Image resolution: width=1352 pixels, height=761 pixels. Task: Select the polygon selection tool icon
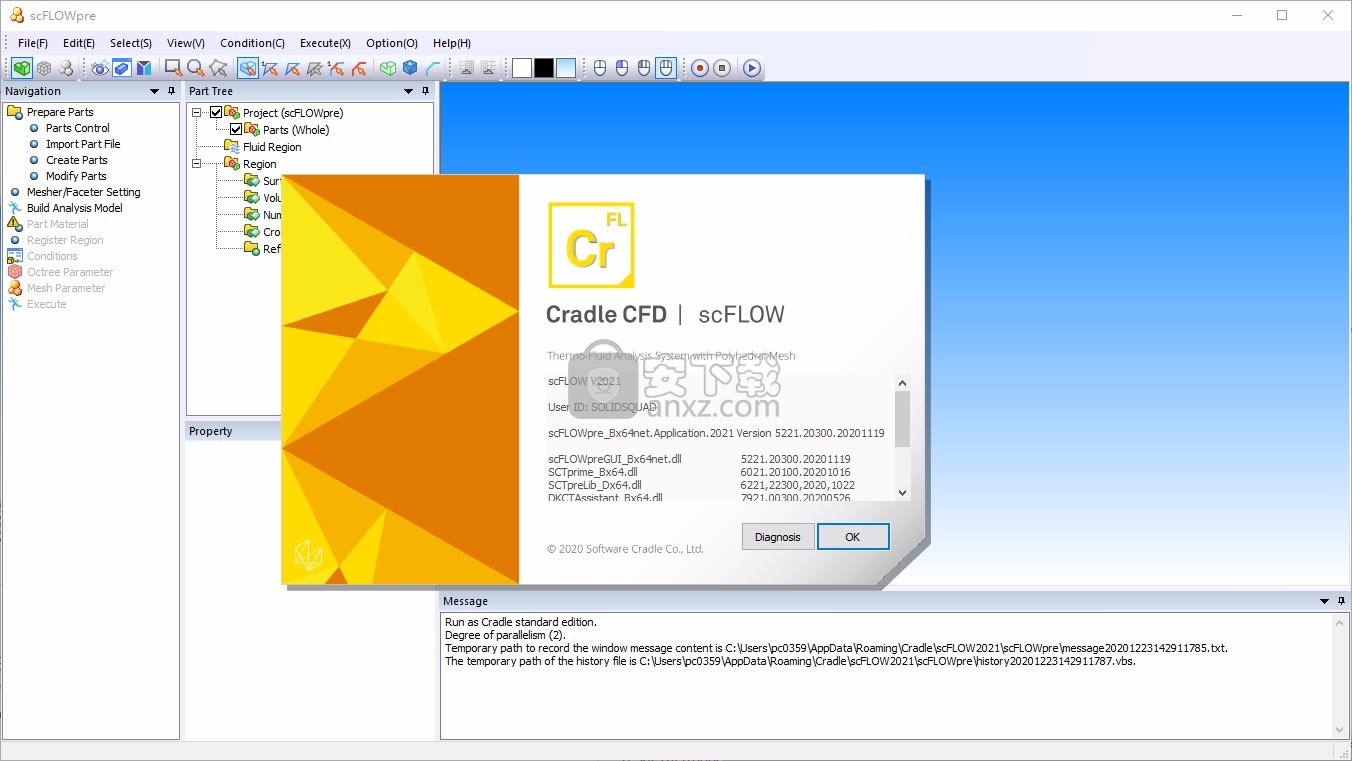coord(218,68)
